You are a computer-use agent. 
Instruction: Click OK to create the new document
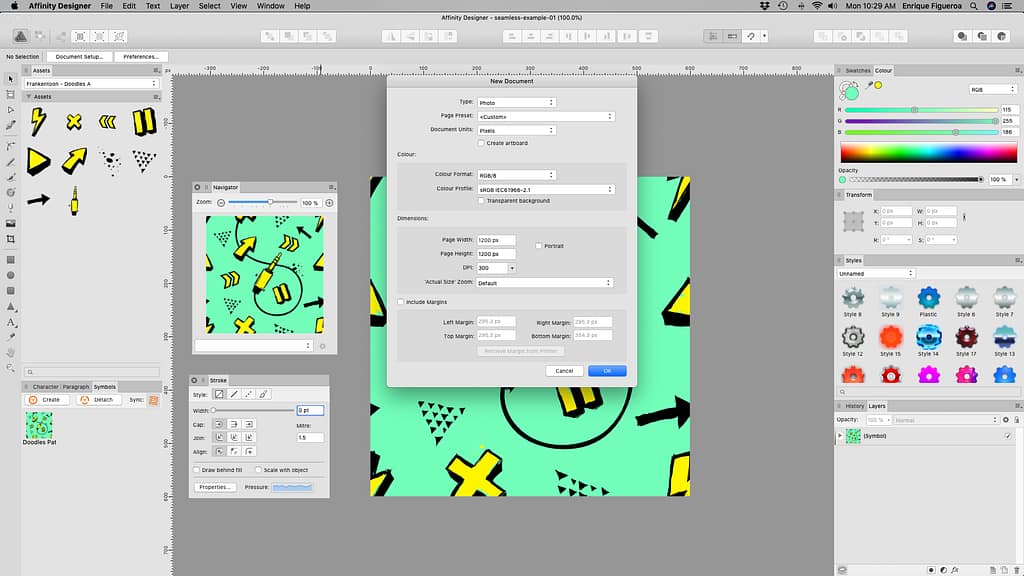tap(606, 370)
